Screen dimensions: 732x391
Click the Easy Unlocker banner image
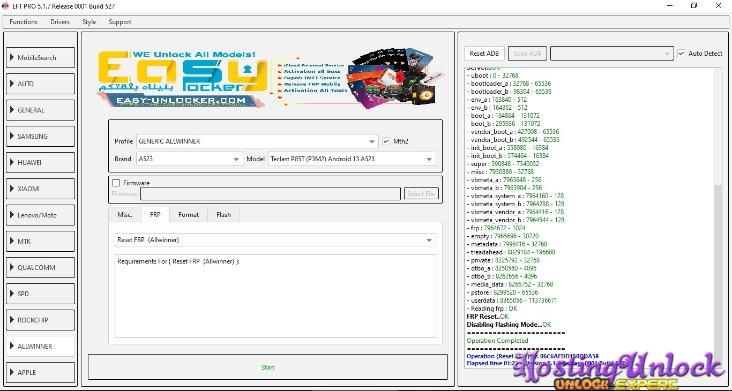[267, 77]
